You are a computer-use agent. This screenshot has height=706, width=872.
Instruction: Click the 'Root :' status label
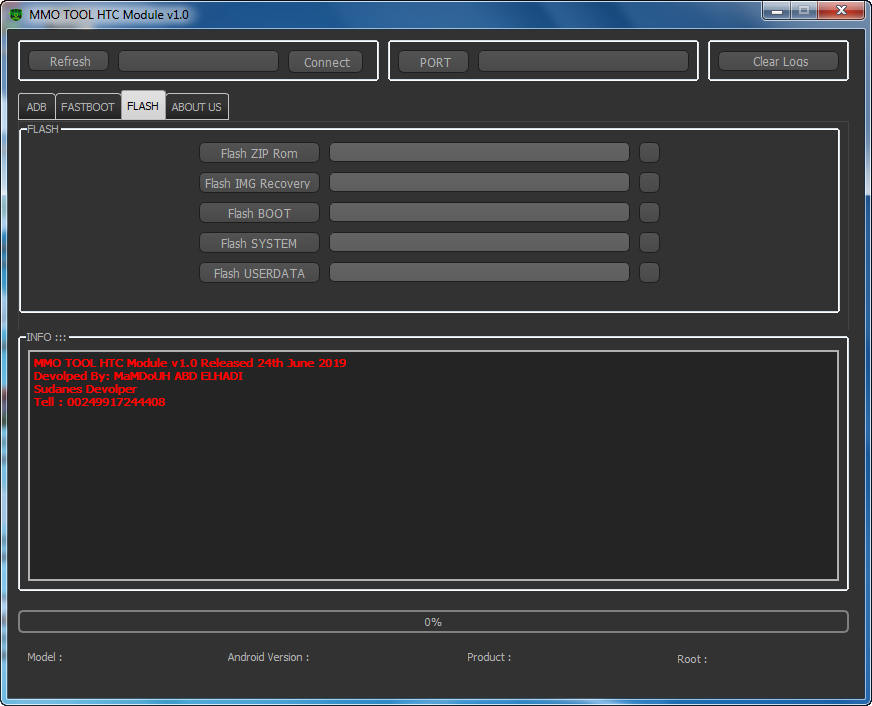[x=692, y=659]
